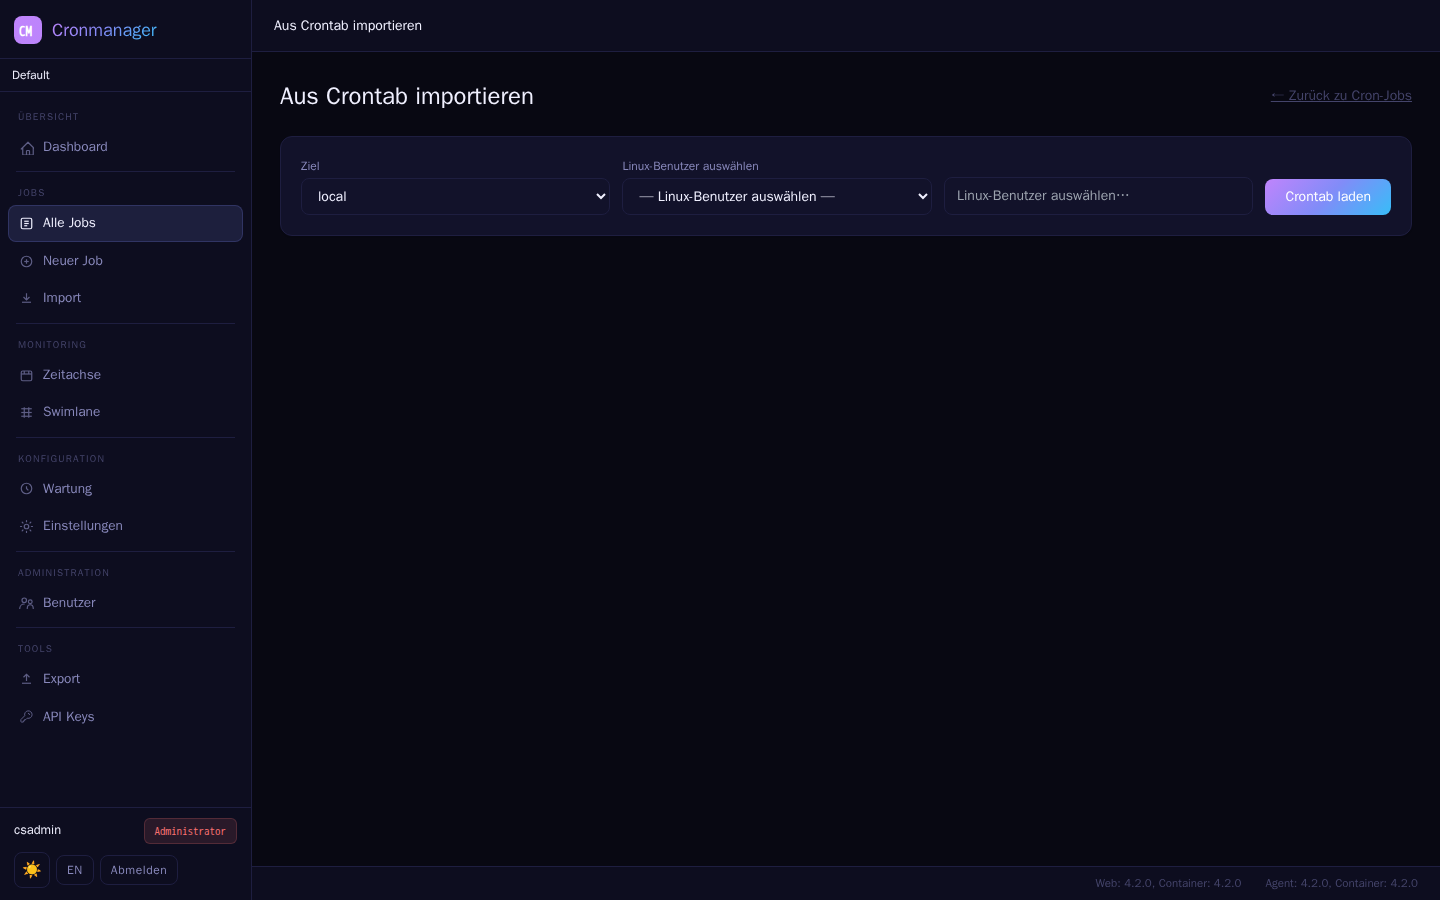The image size is (1440, 900).
Task: Click the API Keys key icon
Action: click(27, 718)
